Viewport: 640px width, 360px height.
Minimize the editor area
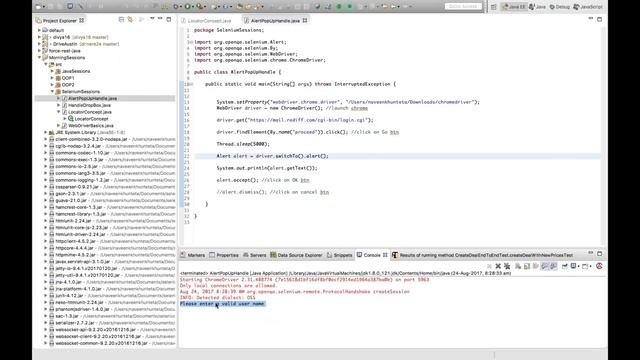point(591,19)
